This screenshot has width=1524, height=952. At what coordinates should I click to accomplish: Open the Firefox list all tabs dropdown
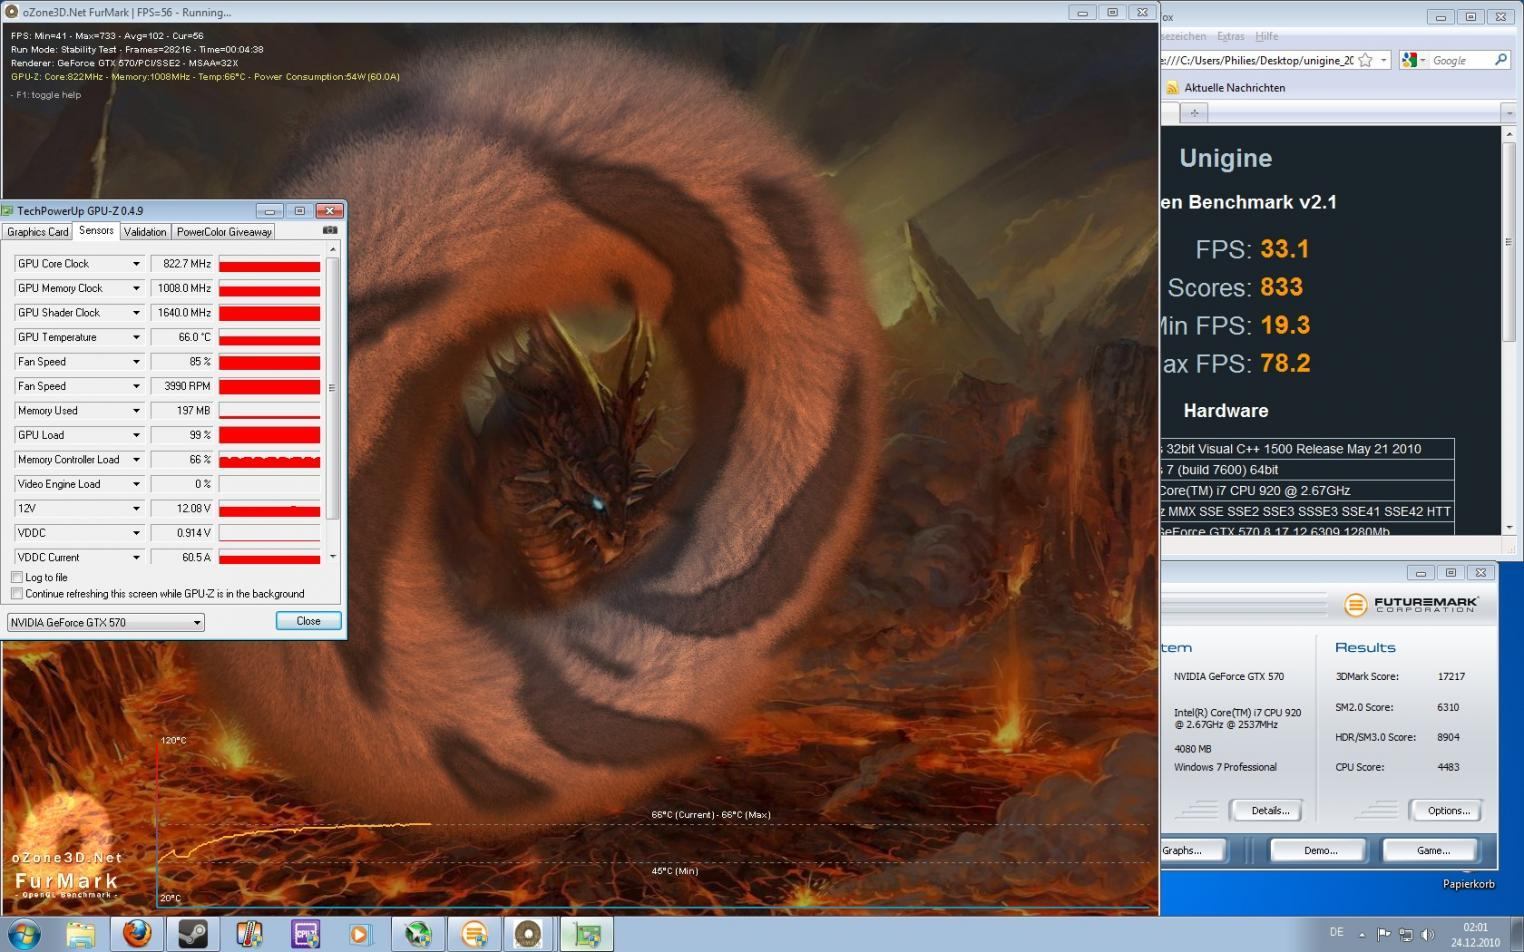point(1509,113)
